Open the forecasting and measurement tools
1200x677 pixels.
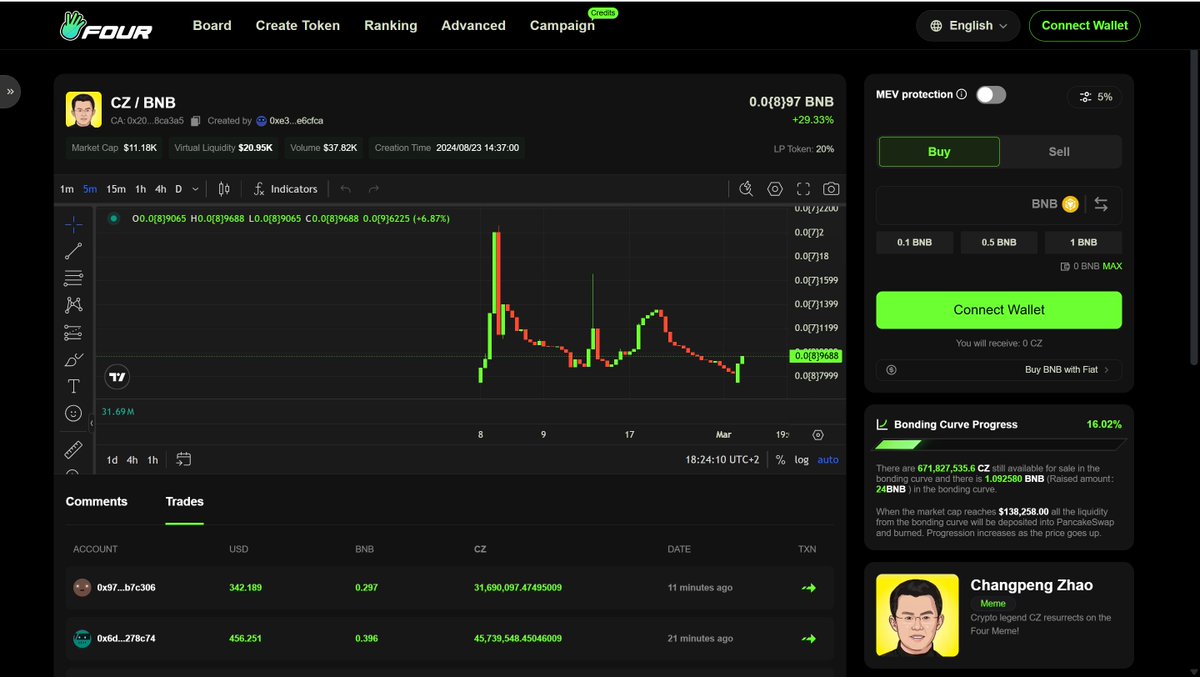[x=73, y=332]
